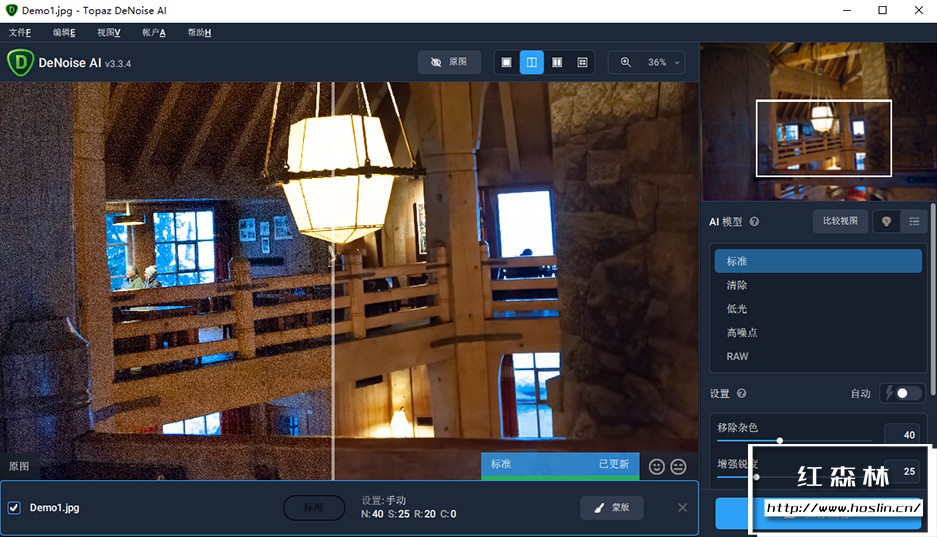Click the 标准 model pill for Demo1.jpg

[314, 508]
